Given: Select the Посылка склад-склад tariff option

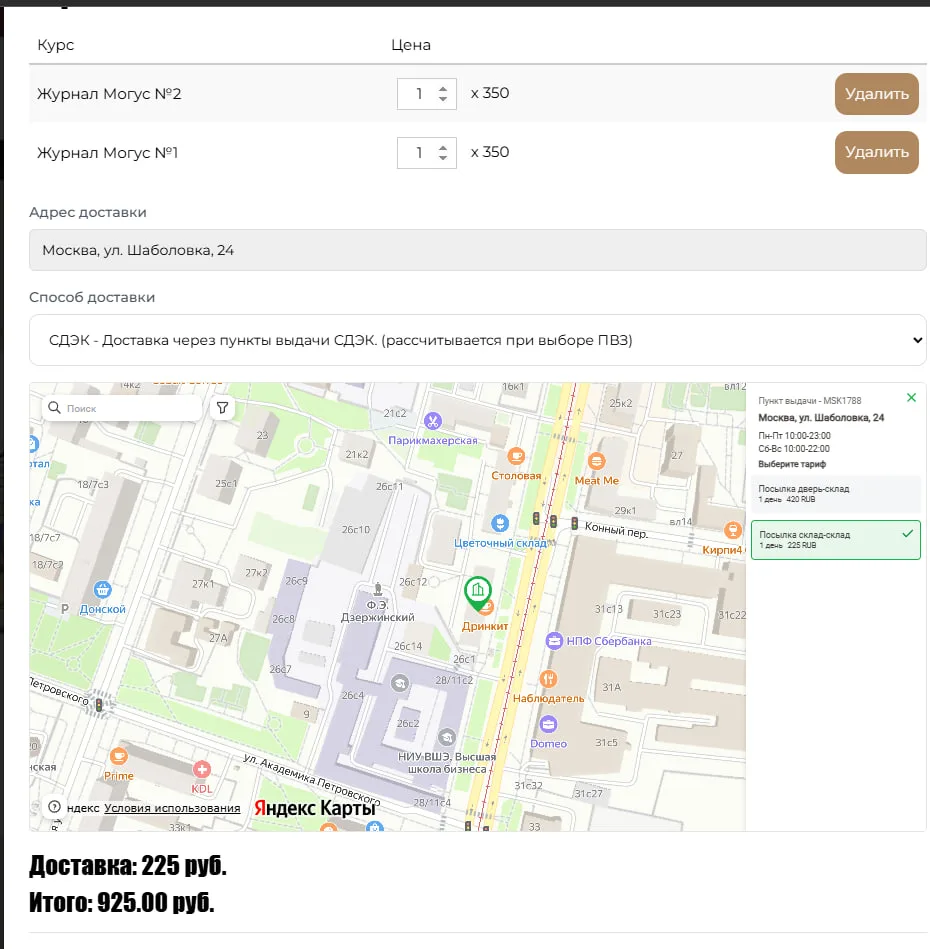Looking at the screenshot, I should pos(836,540).
